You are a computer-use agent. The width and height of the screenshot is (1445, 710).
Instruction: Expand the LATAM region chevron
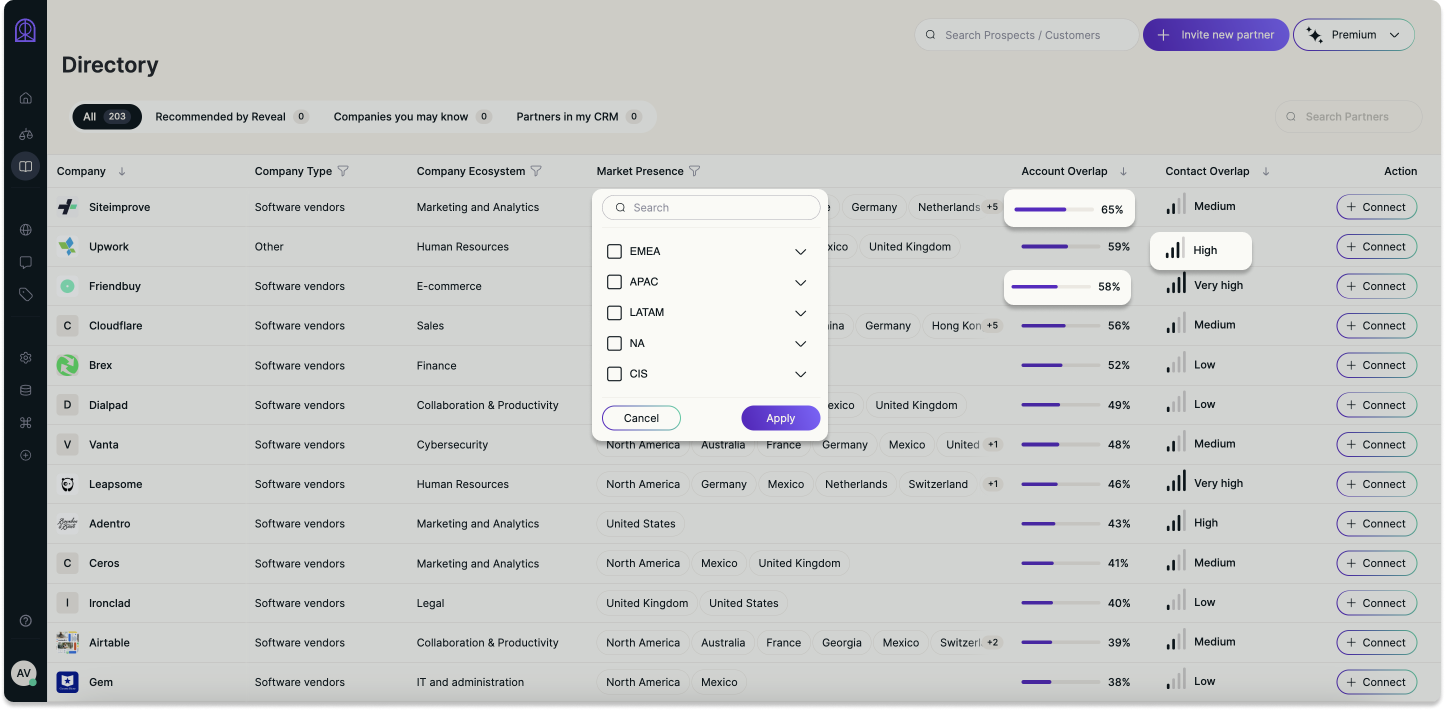click(800, 313)
